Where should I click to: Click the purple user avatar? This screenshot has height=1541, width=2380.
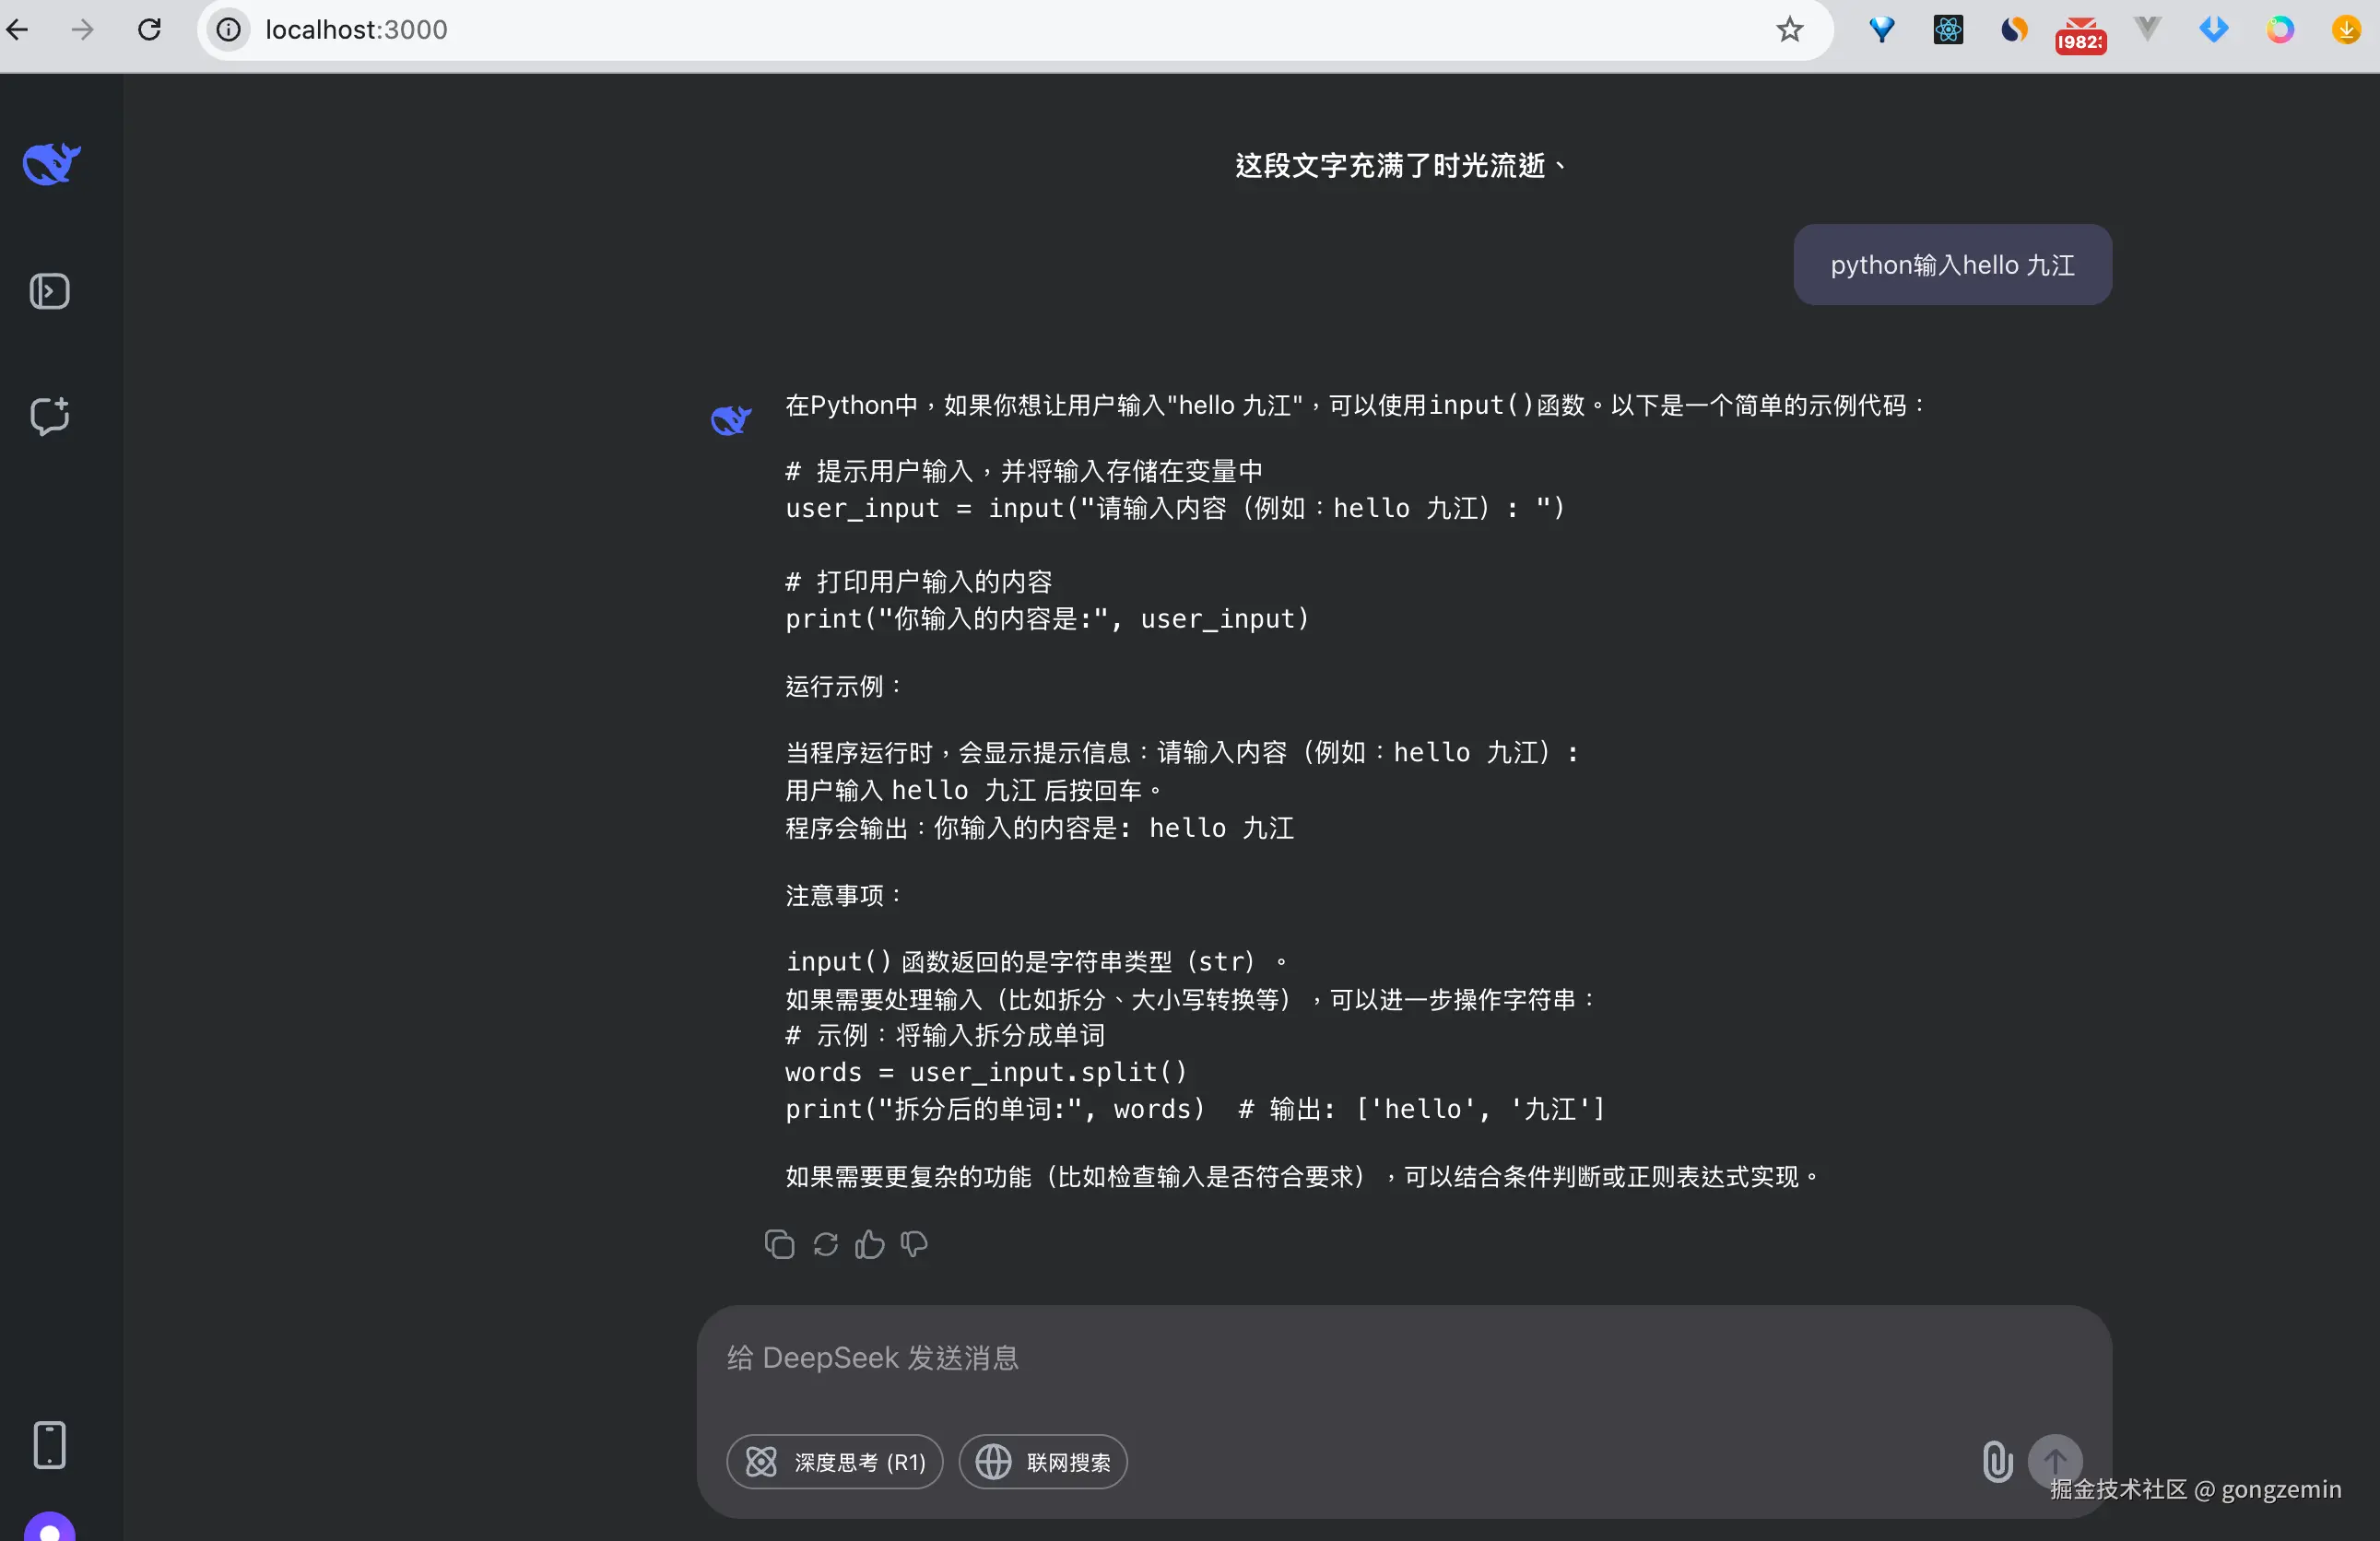coord(49,1527)
